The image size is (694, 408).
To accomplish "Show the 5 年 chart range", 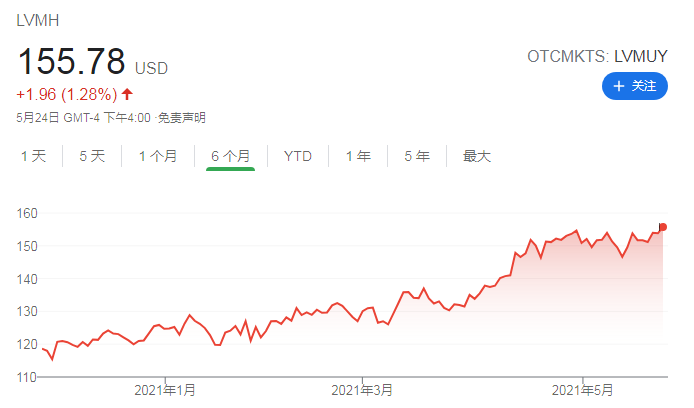I will pos(417,156).
